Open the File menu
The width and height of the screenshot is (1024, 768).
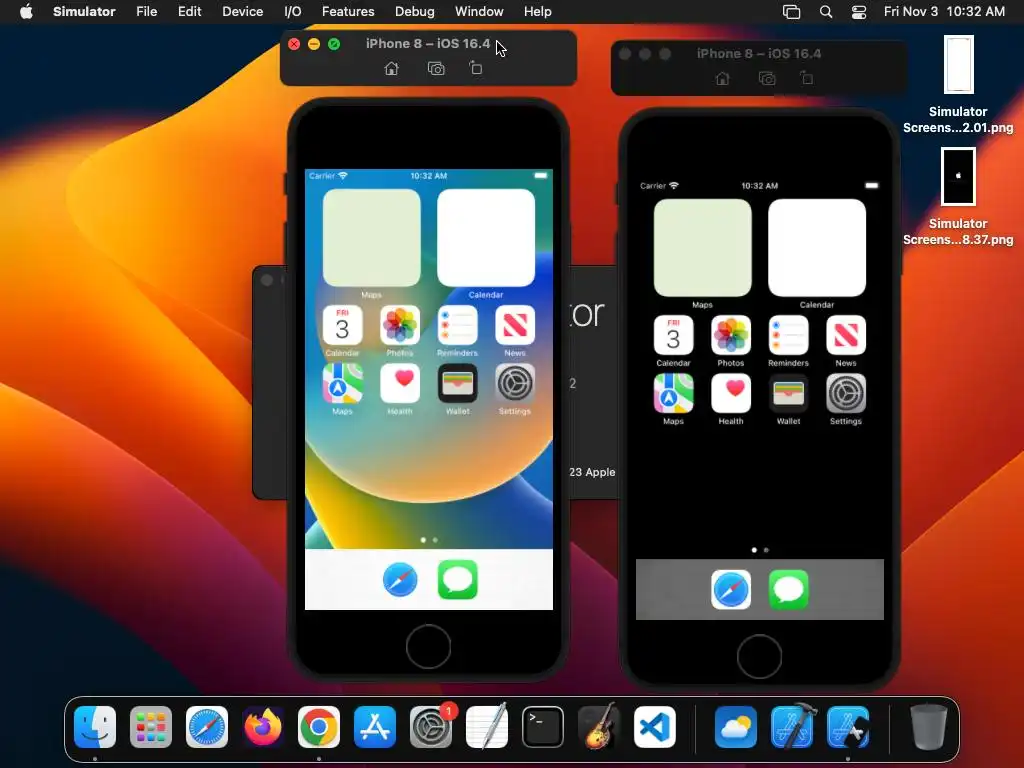tap(146, 12)
